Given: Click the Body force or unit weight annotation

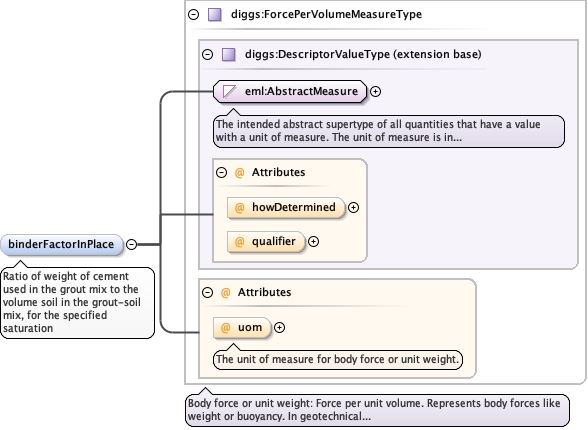Looking at the screenshot, I should pyautogui.click(x=377, y=410).
